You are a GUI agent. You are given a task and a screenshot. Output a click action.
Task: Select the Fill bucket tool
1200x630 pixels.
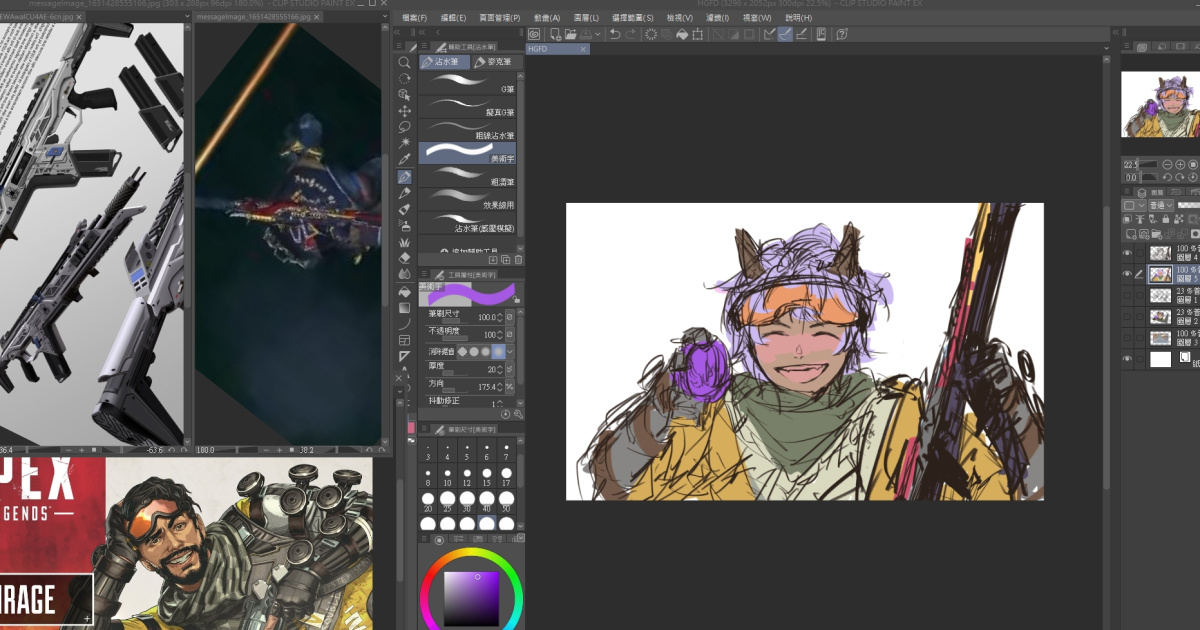tap(405, 291)
